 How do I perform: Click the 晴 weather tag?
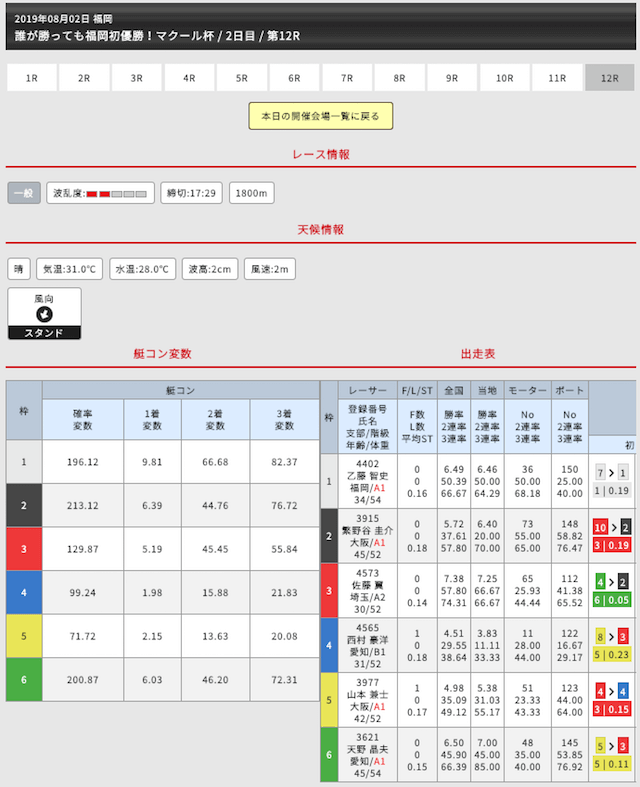(19, 269)
